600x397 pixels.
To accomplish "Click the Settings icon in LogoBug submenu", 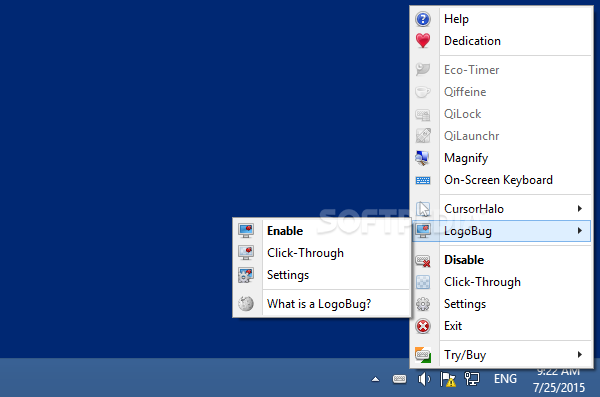I will (246, 275).
